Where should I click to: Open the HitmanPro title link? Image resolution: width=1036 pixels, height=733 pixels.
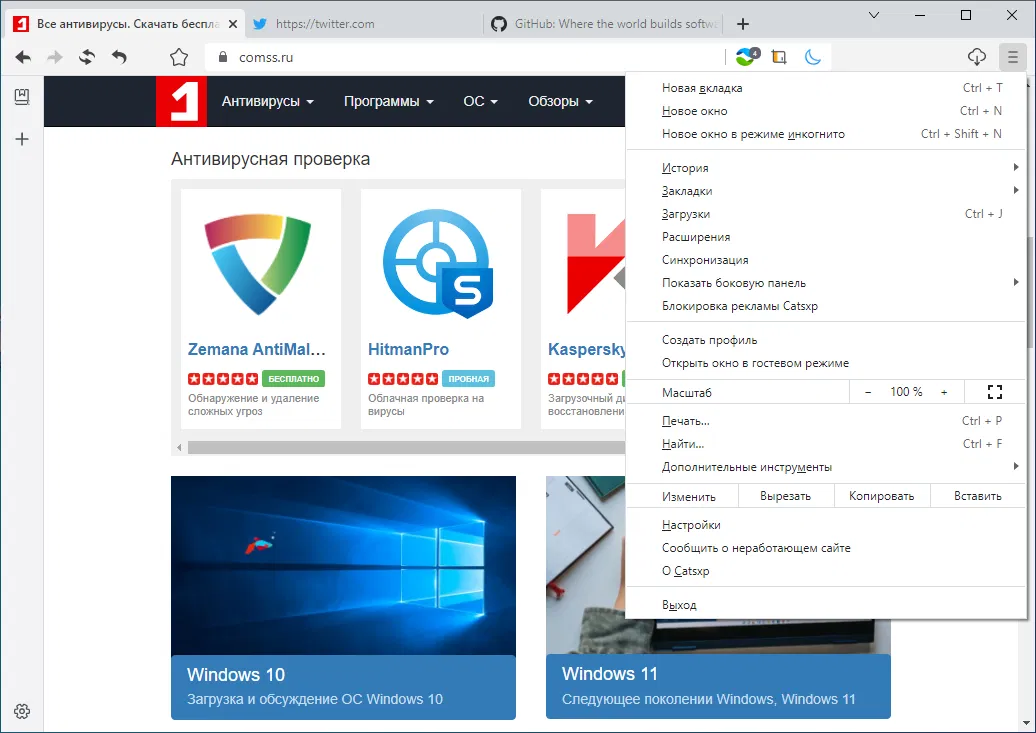pyautogui.click(x=408, y=349)
